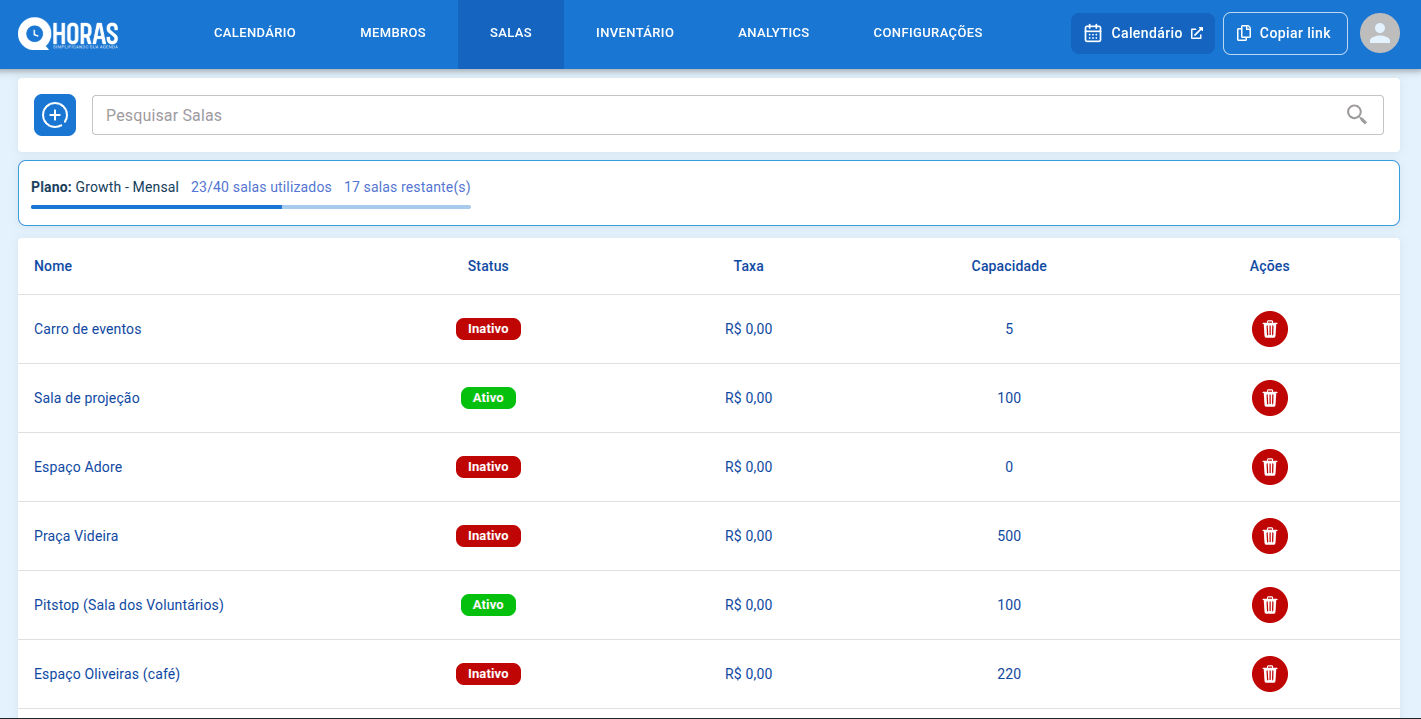Click the search magnifier icon

(x=1356, y=115)
